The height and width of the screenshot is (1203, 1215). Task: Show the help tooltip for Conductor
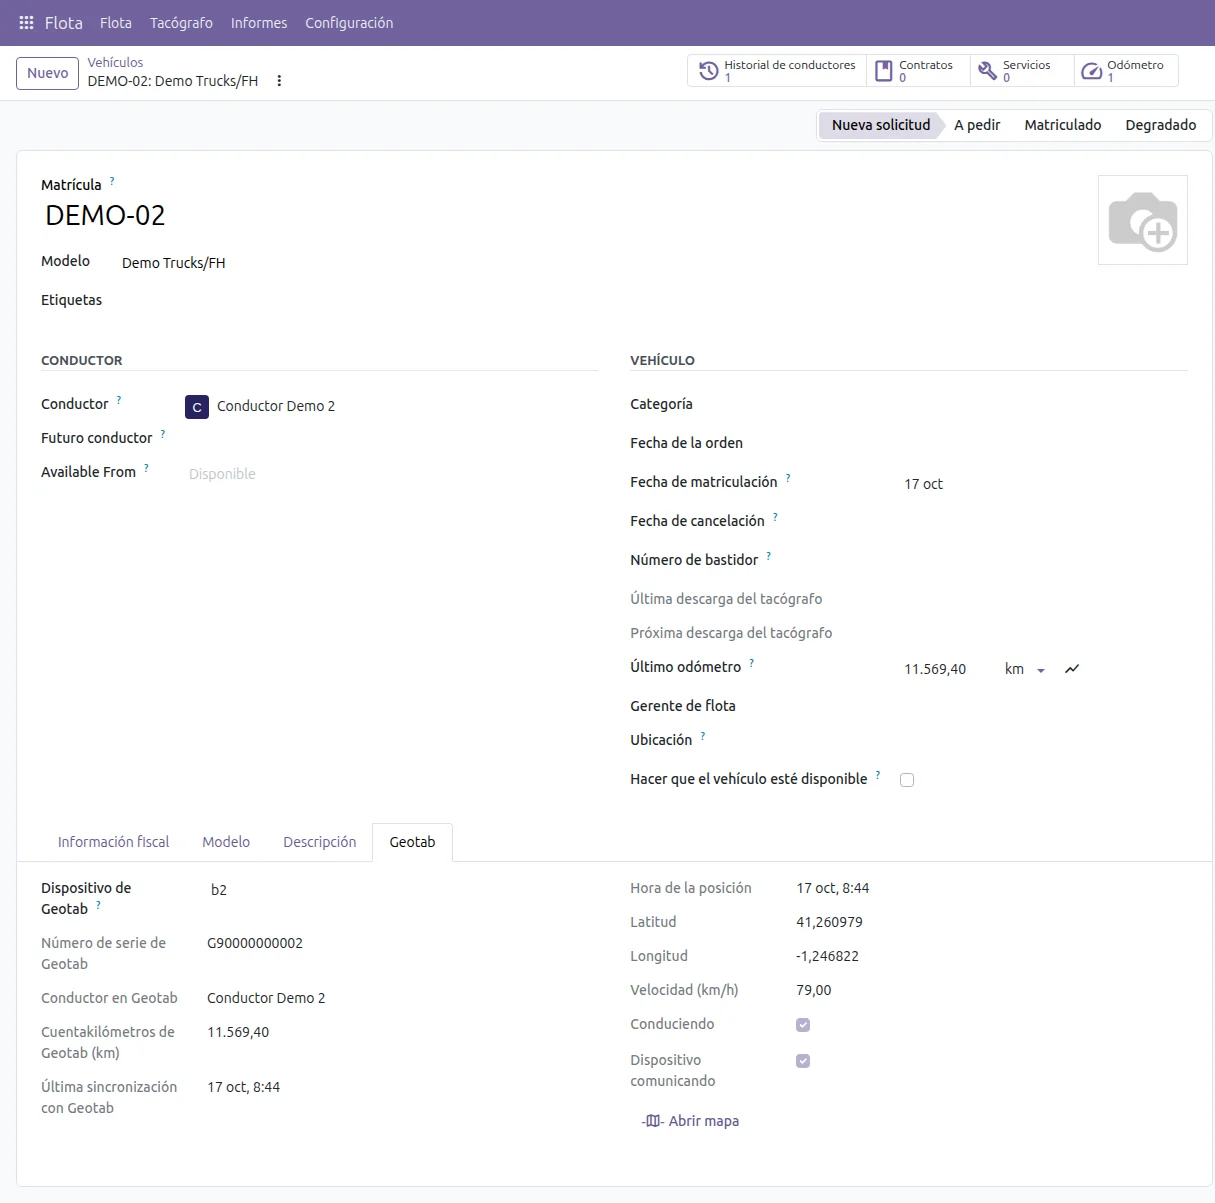[x=119, y=400]
